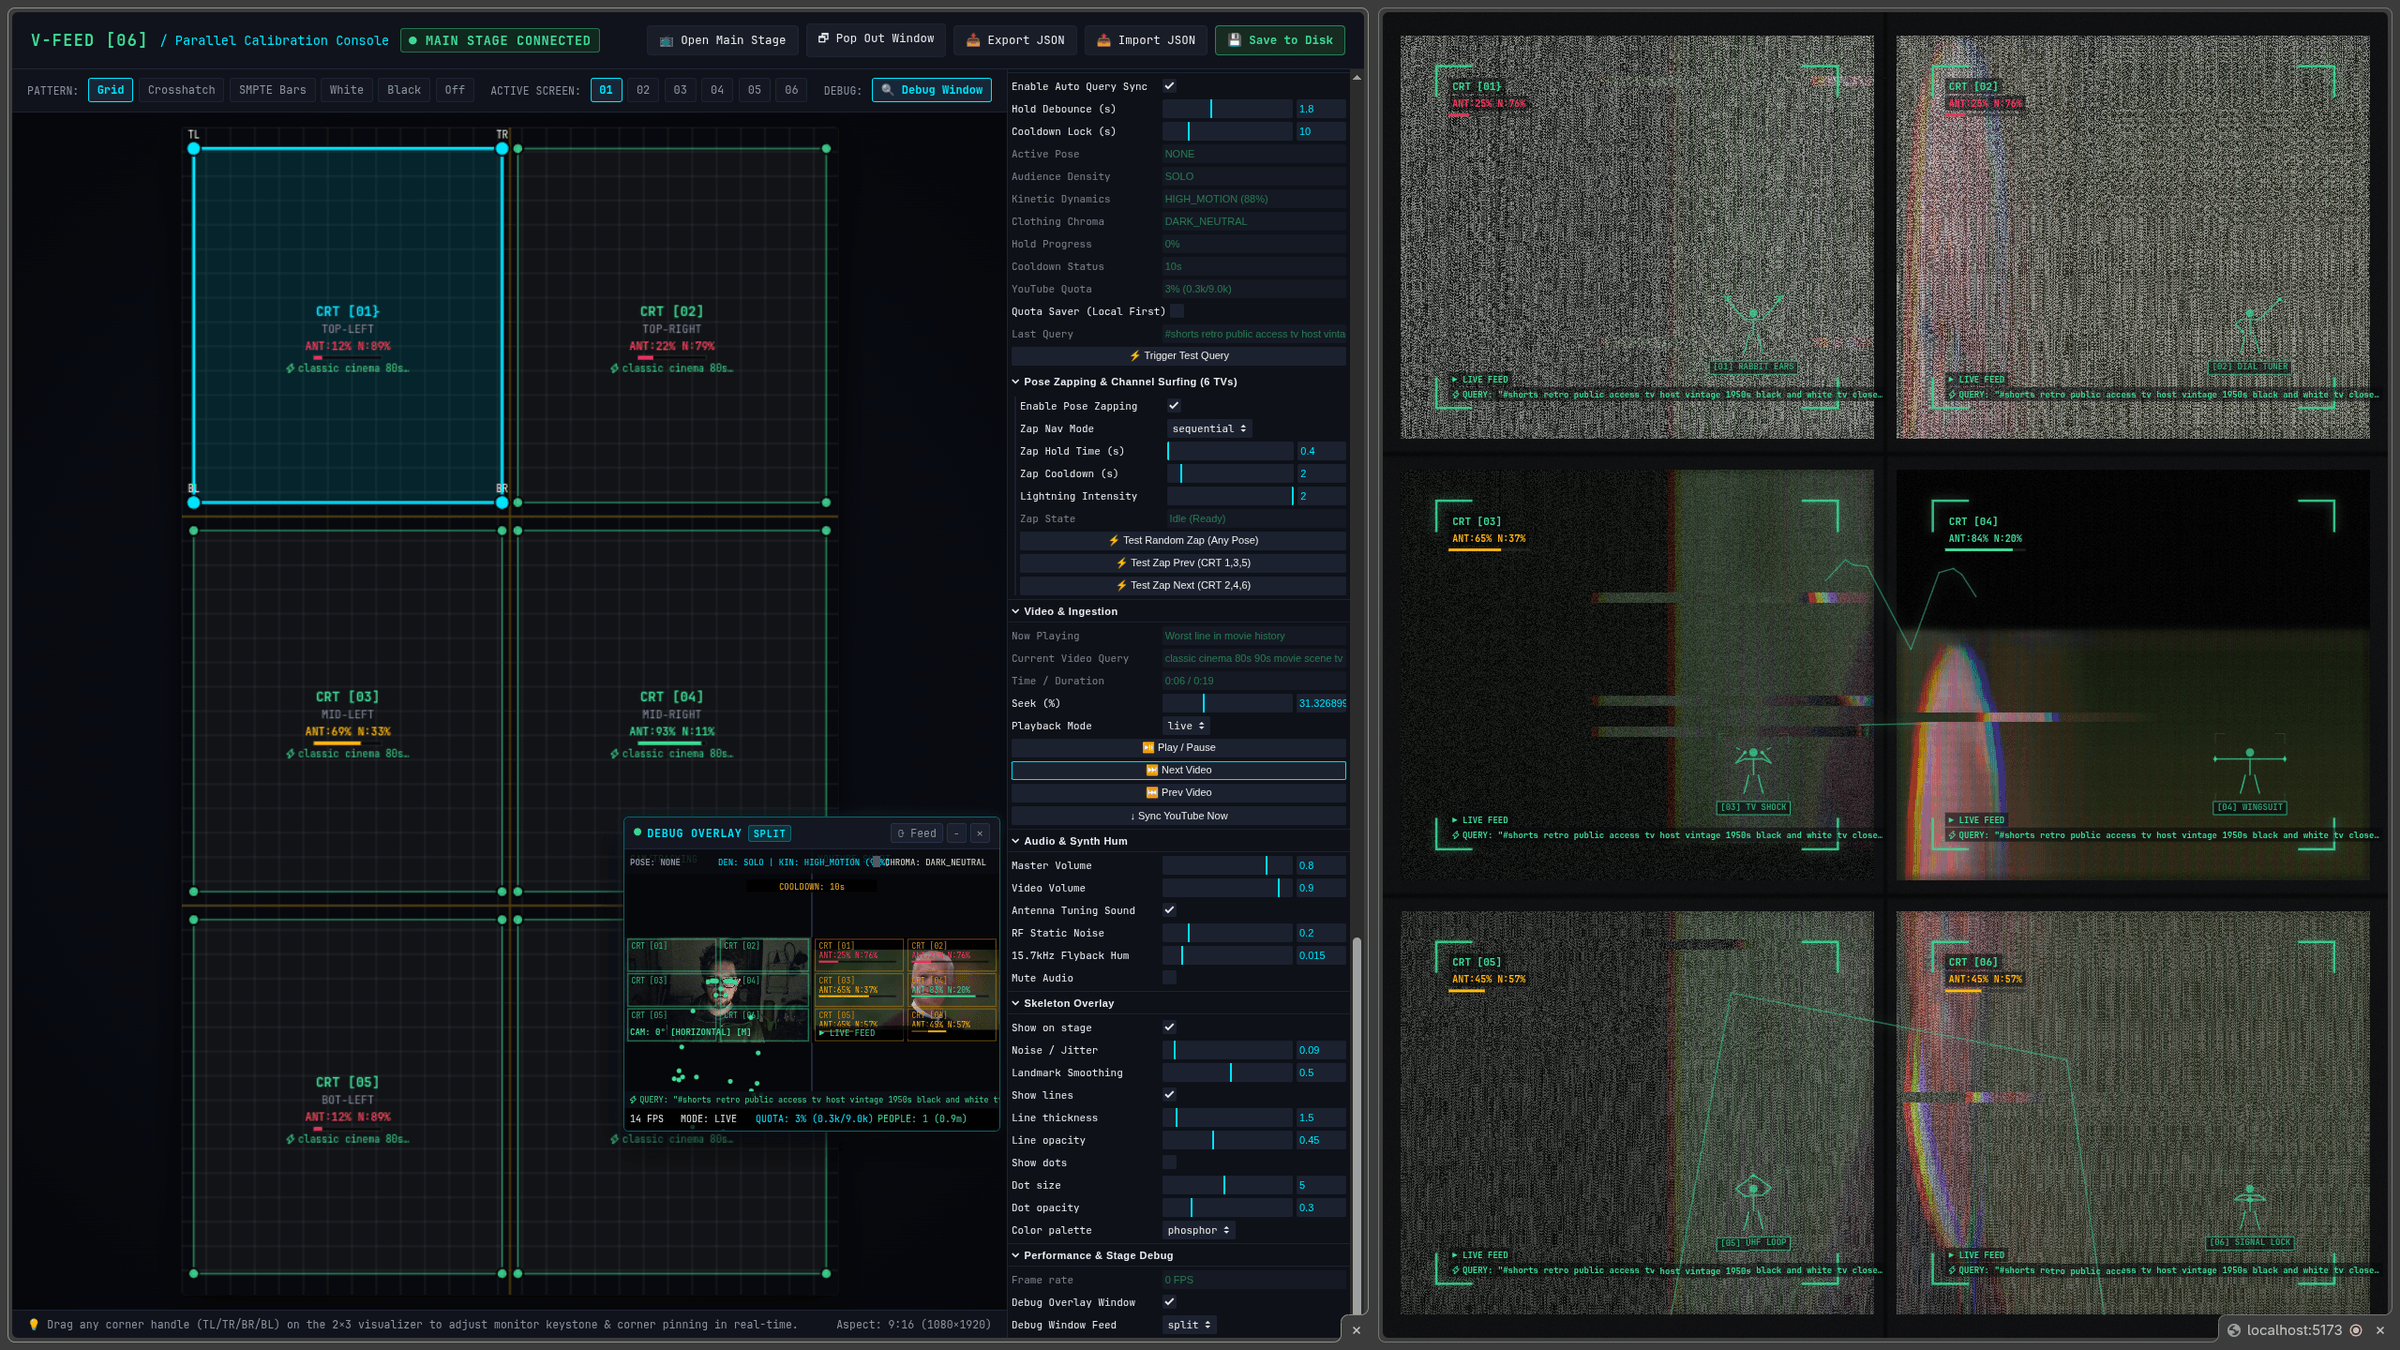Image resolution: width=2400 pixels, height=1350 pixels.
Task: Click Play / Pause video control
Action: 1179,747
